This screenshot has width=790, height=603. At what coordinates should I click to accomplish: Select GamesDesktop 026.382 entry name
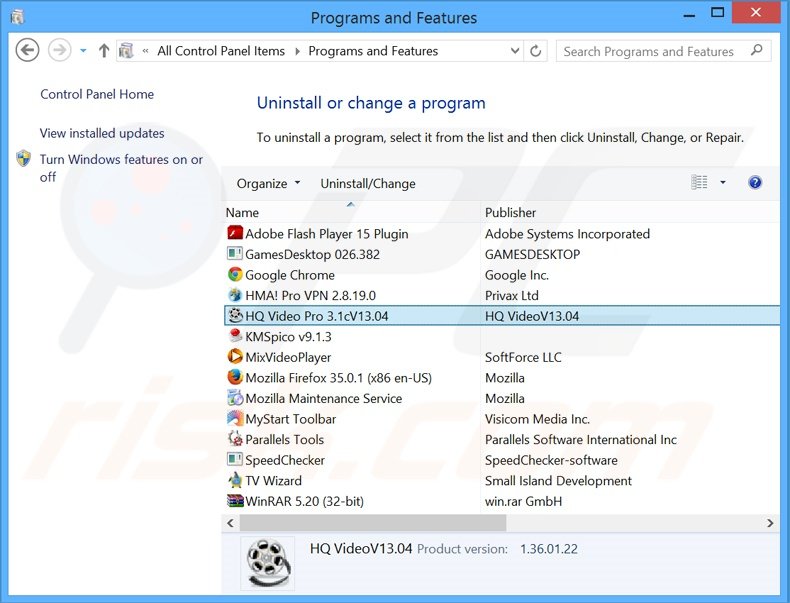click(312, 254)
